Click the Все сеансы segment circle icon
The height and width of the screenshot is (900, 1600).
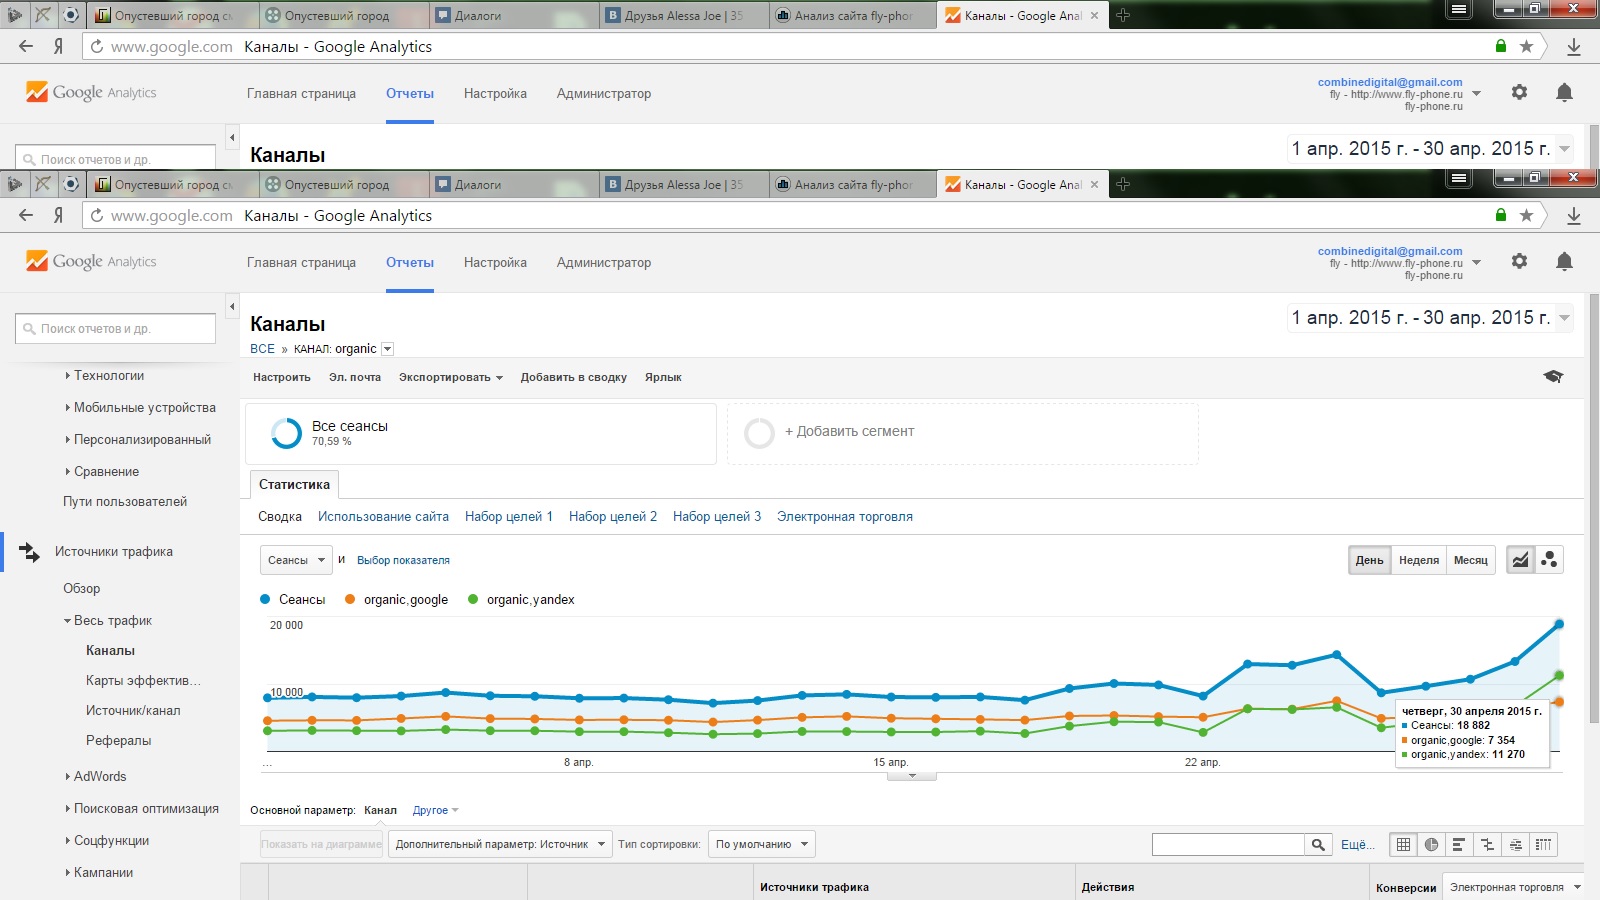tap(286, 433)
